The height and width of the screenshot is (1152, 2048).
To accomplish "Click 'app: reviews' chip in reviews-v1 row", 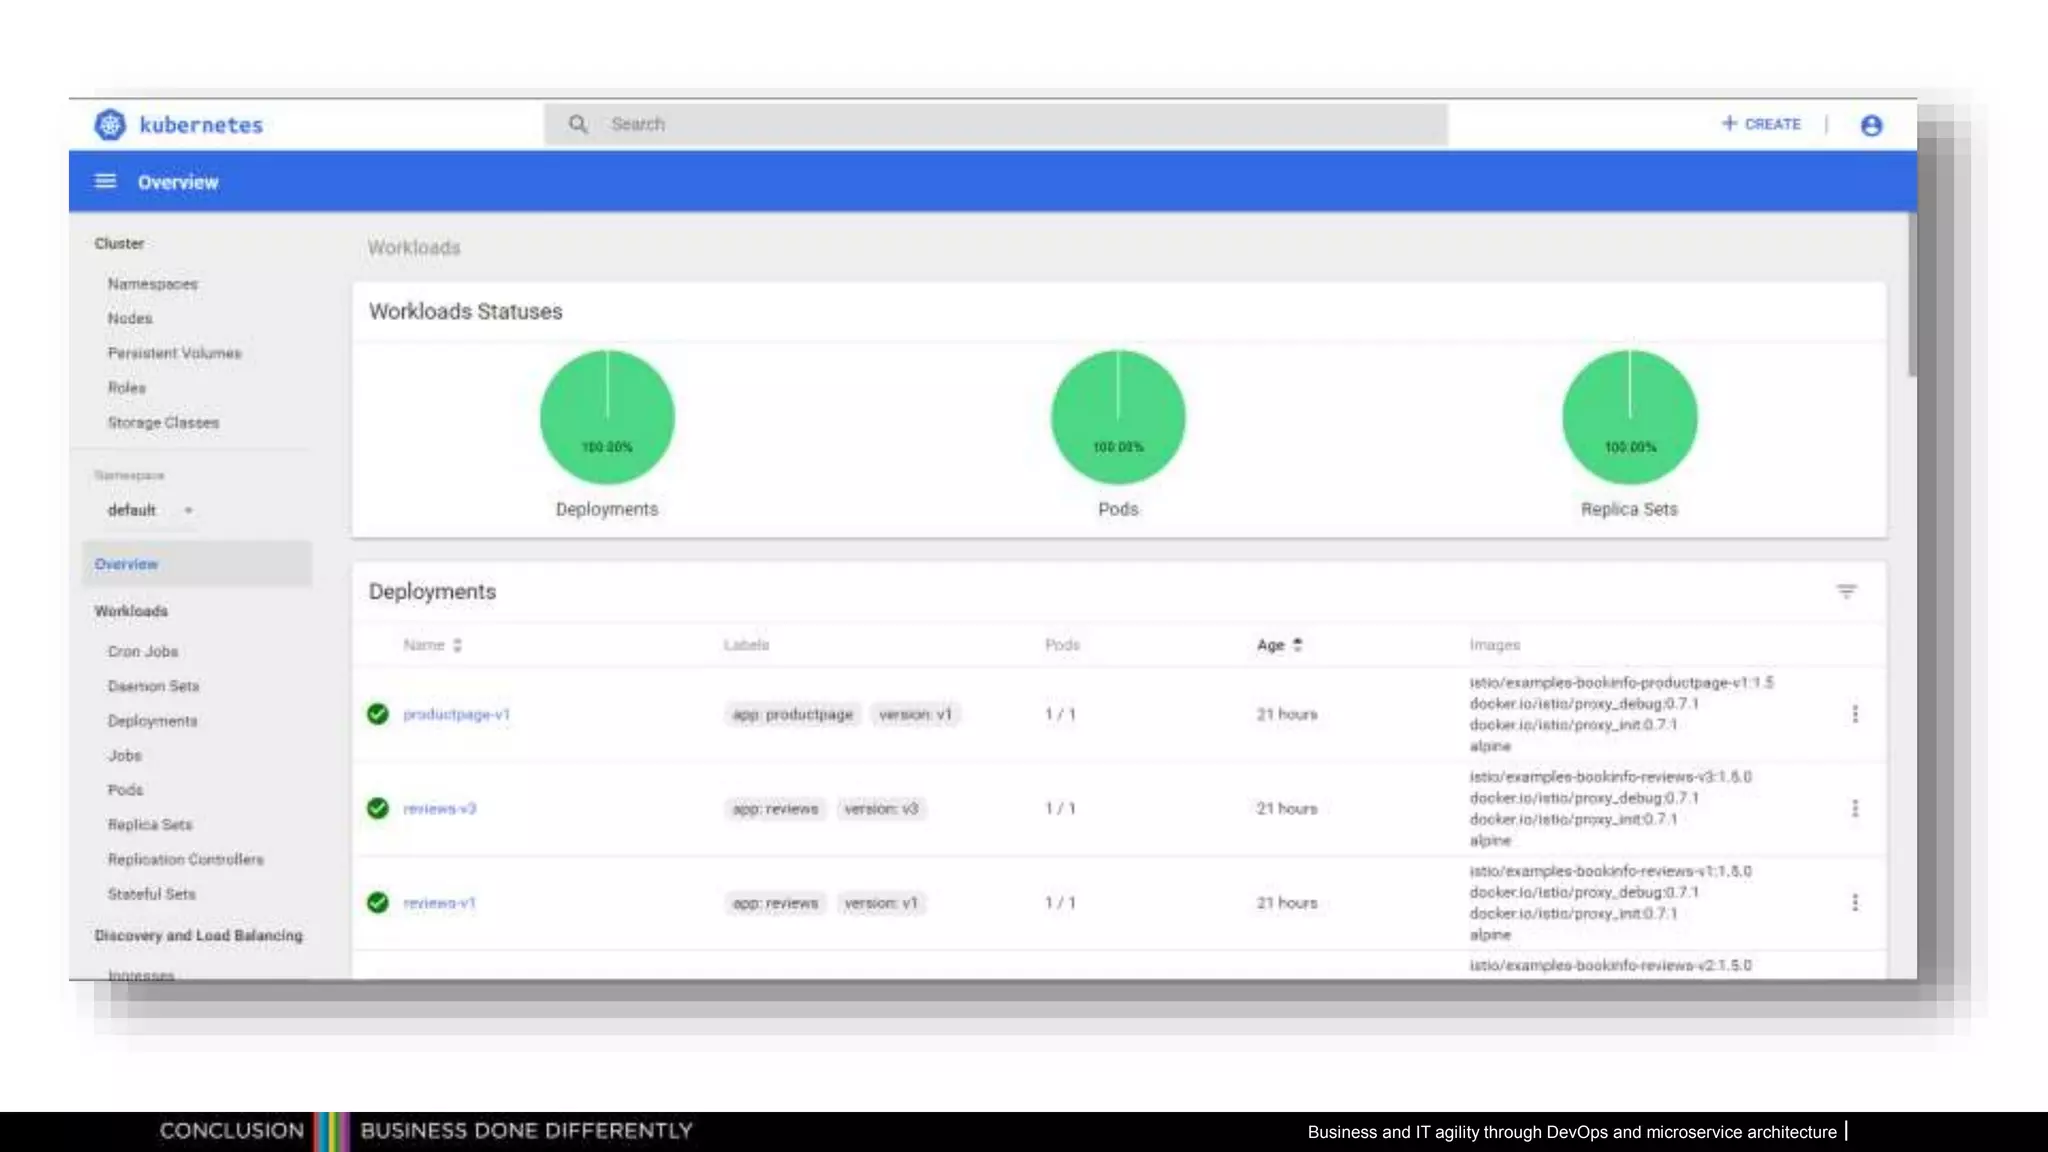I will (775, 902).
